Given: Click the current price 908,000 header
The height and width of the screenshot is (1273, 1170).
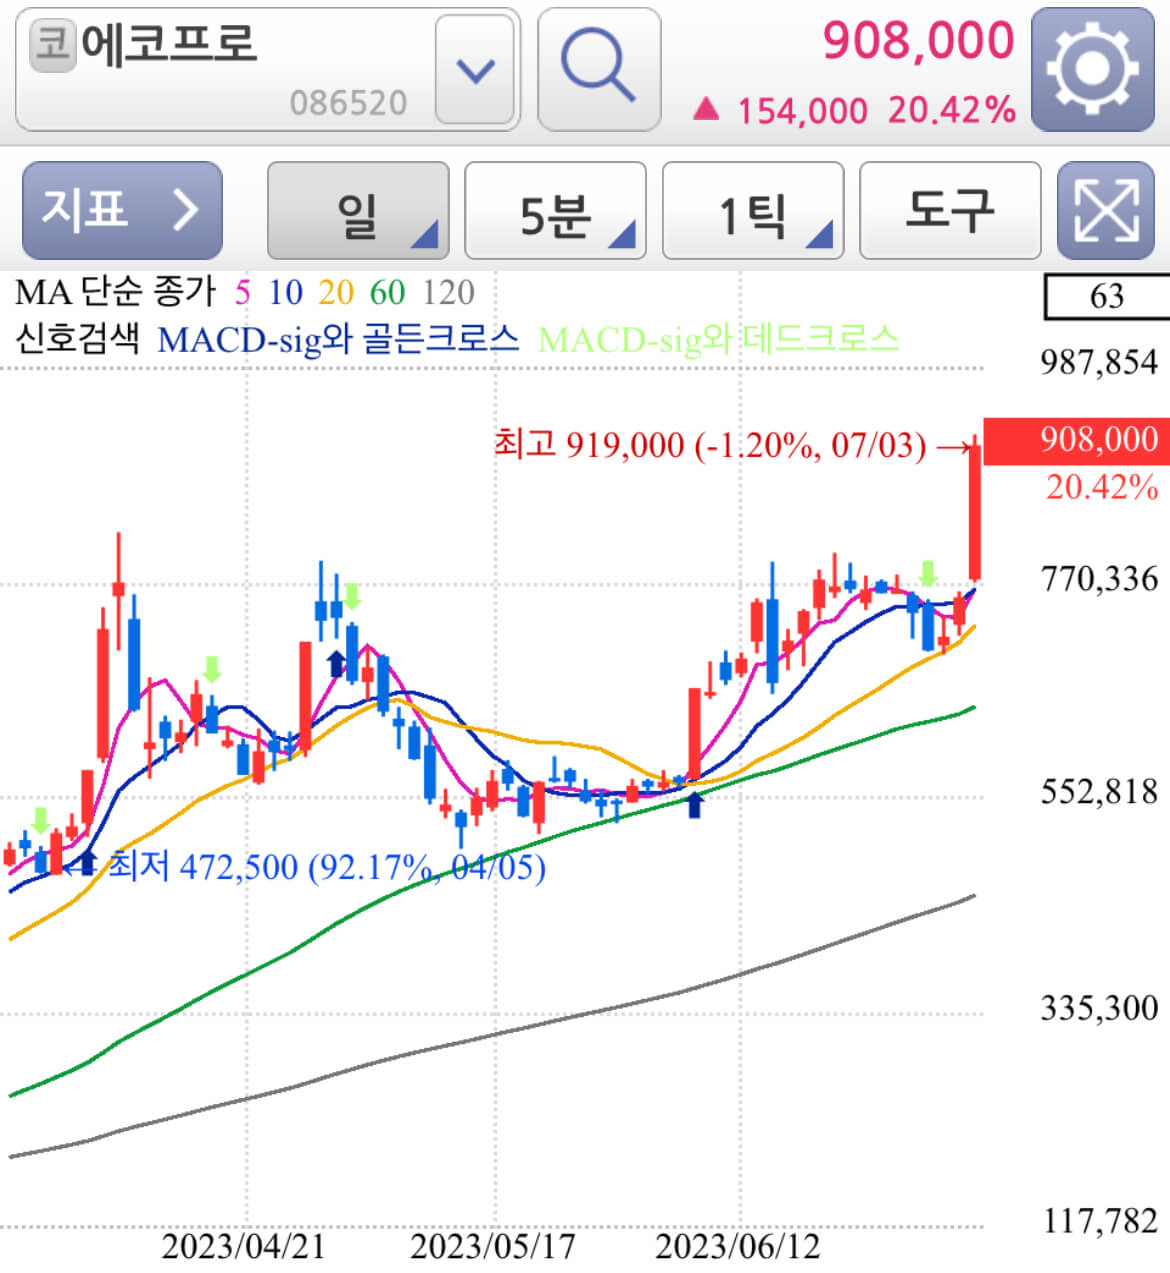Looking at the screenshot, I should pos(918,41).
